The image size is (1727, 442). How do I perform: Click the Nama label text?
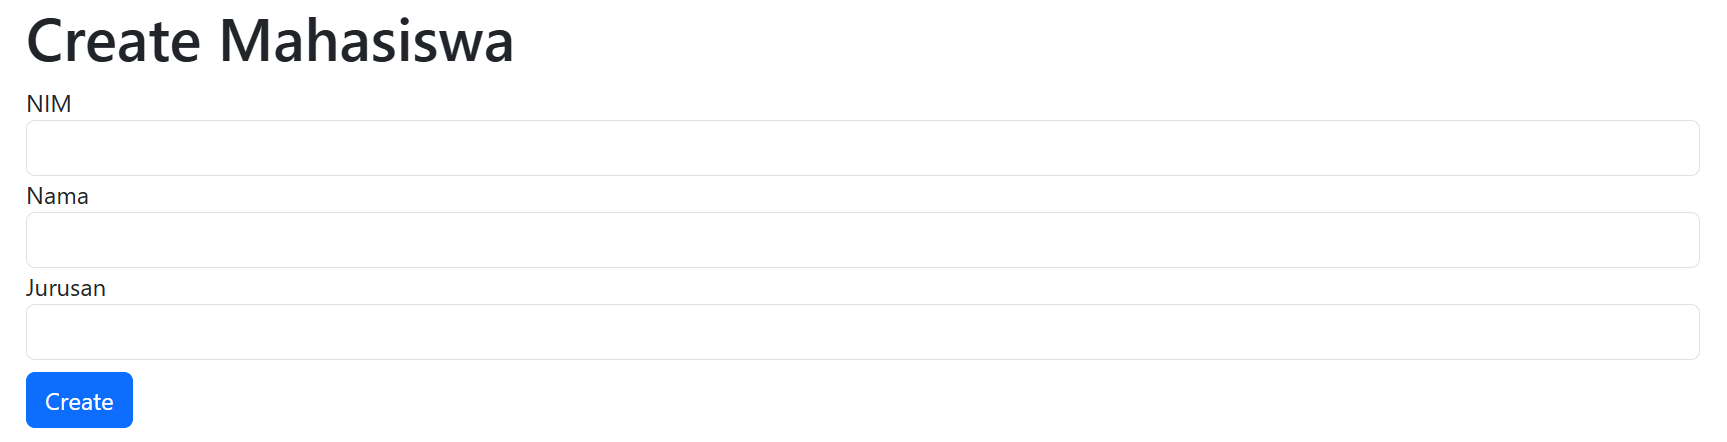pos(57,196)
